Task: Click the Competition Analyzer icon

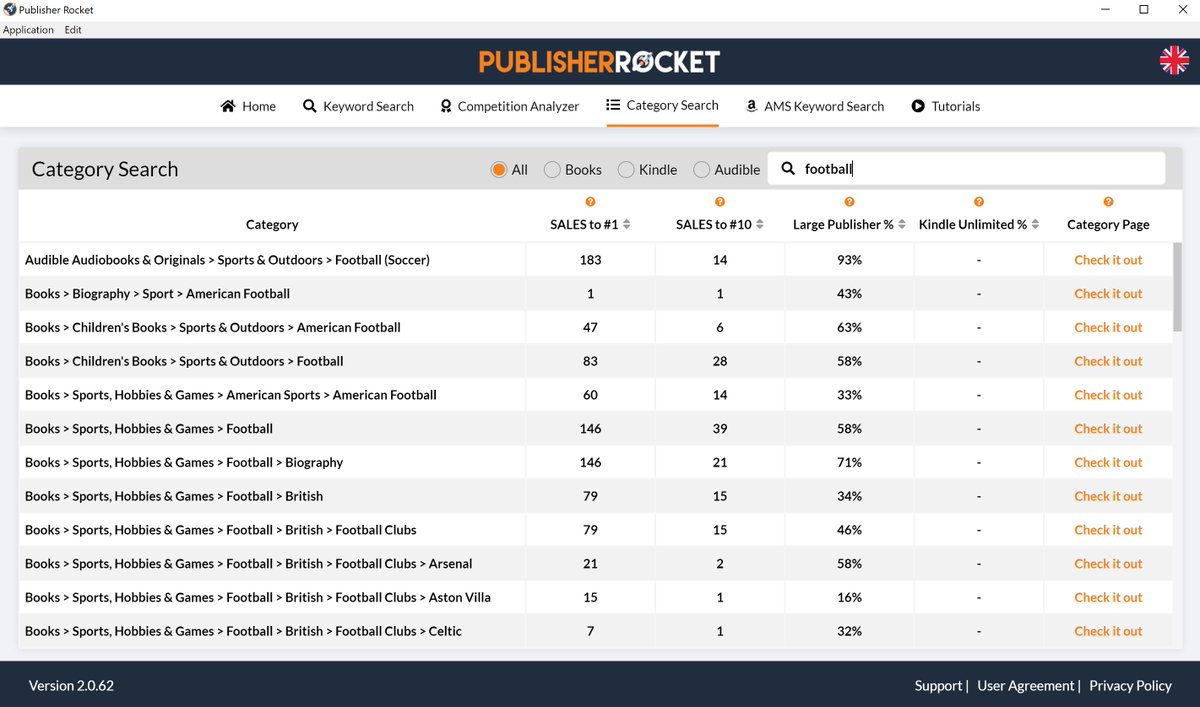Action: (446, 106)
